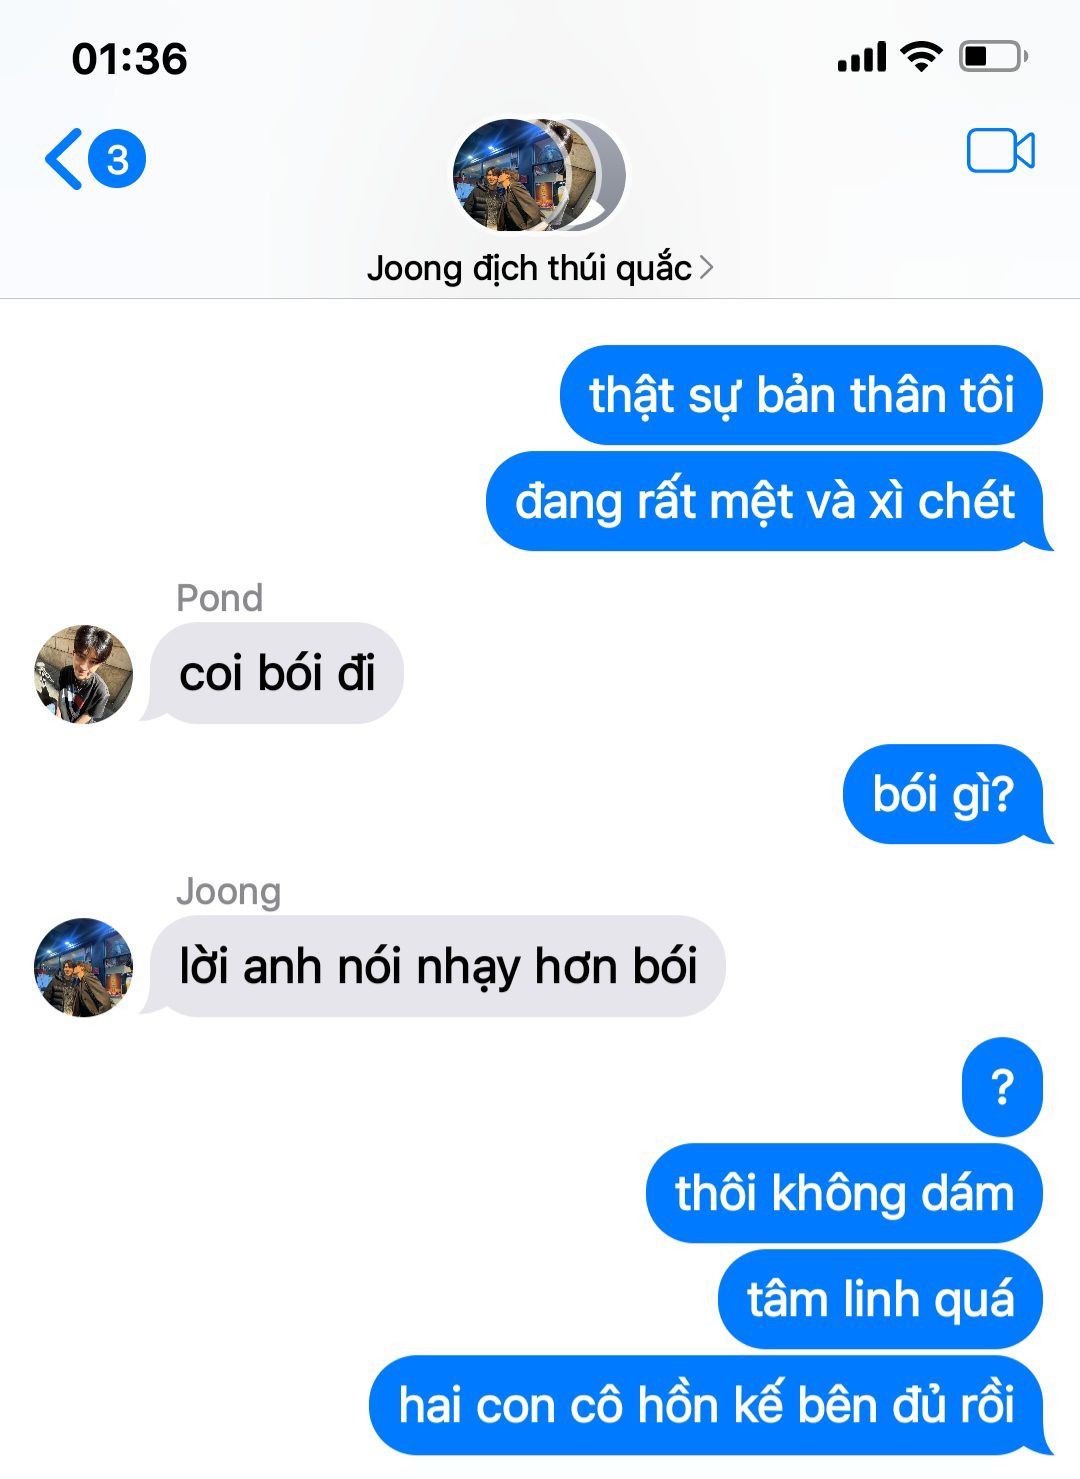Tap the blue back arrow
The image size is (1080, 1479).
tap(64, 160)
